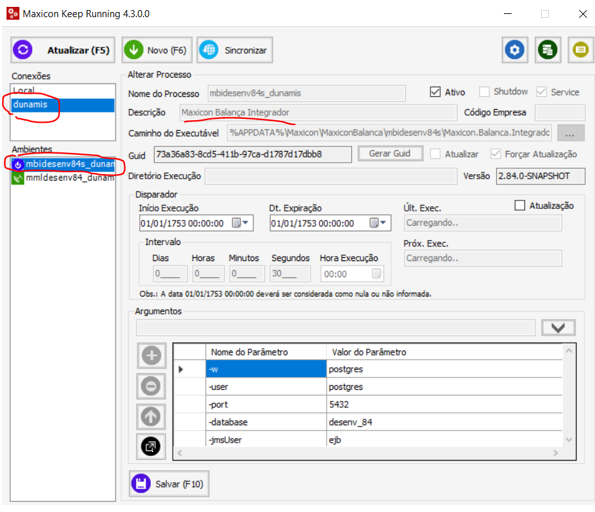595x512 pixels.
Task: Select the dunamis connection
Action: 63,105
